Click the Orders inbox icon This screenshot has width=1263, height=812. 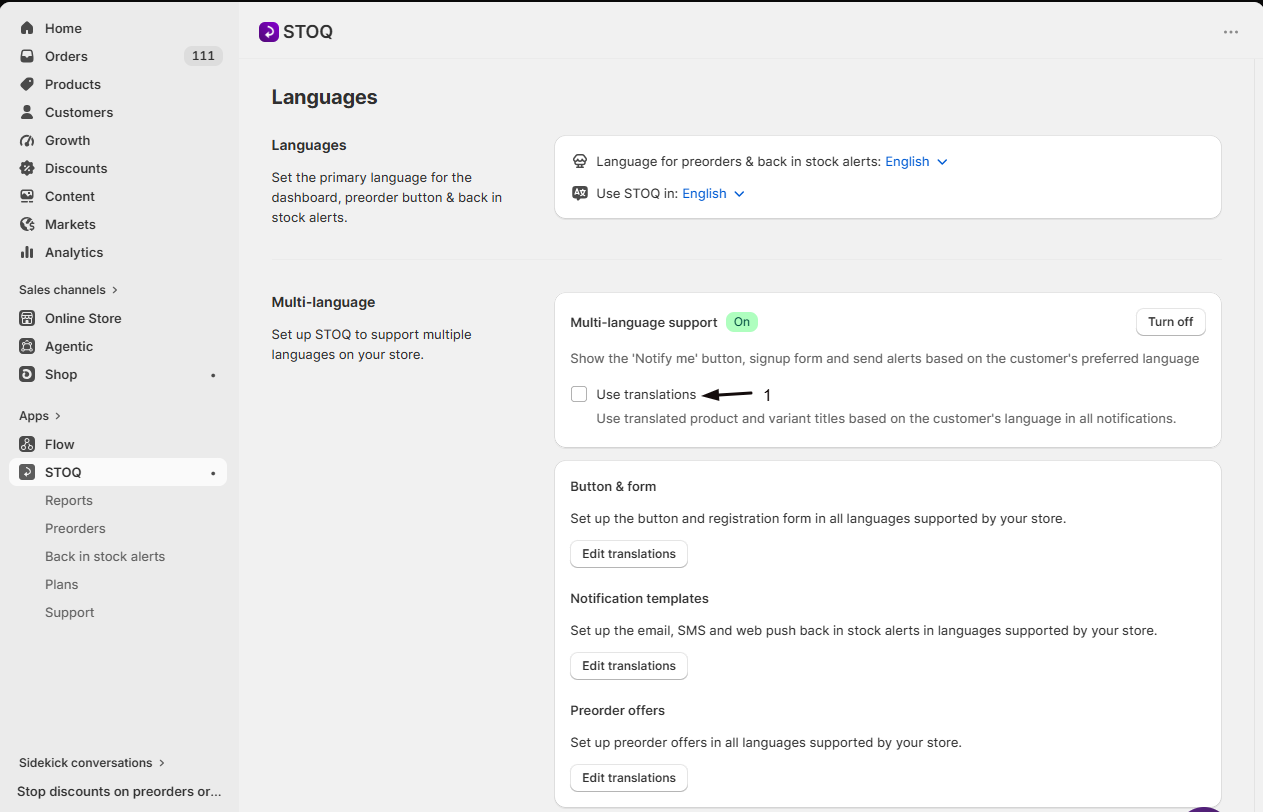point(27,56)
